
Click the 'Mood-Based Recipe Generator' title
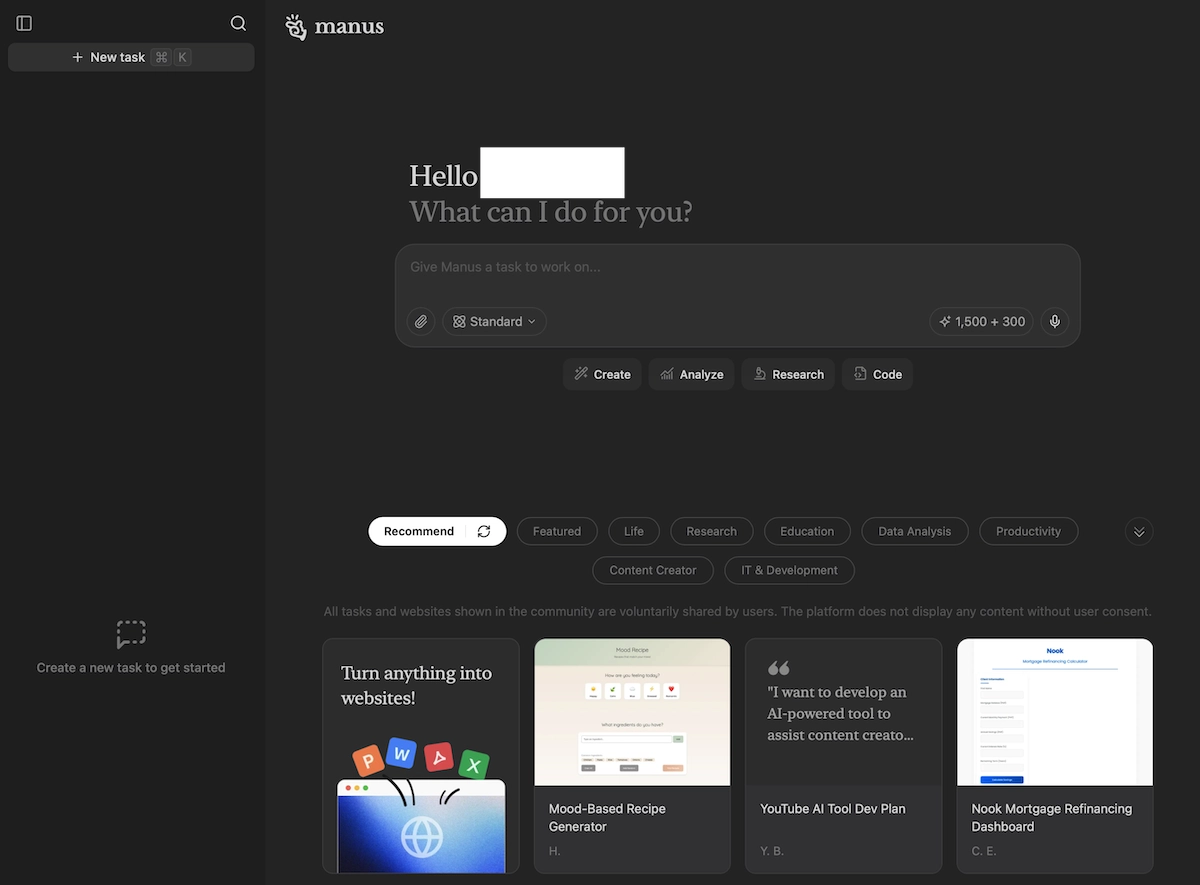tap(607, 818)
